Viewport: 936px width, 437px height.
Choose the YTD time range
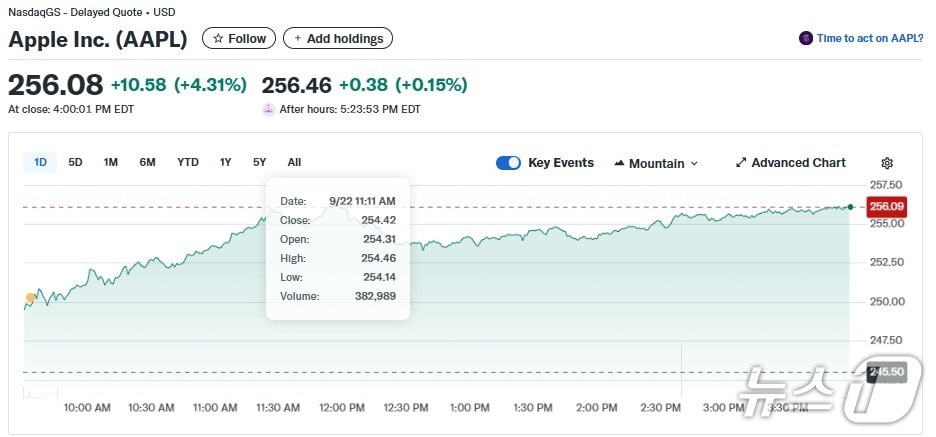tap(188, 162)
